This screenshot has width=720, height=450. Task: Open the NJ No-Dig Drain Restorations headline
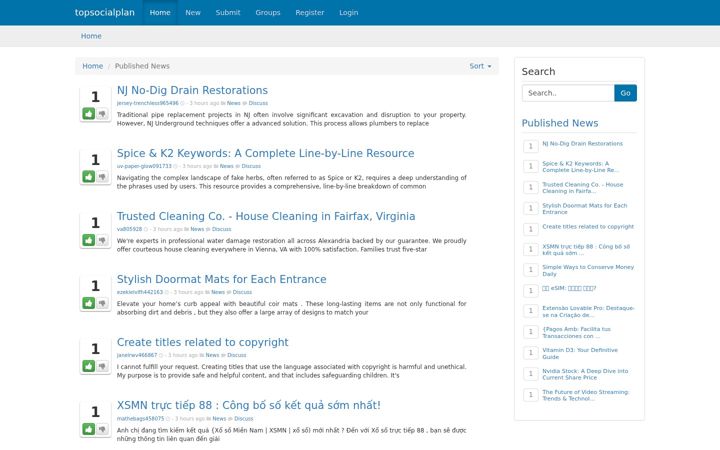click(192, 90)
